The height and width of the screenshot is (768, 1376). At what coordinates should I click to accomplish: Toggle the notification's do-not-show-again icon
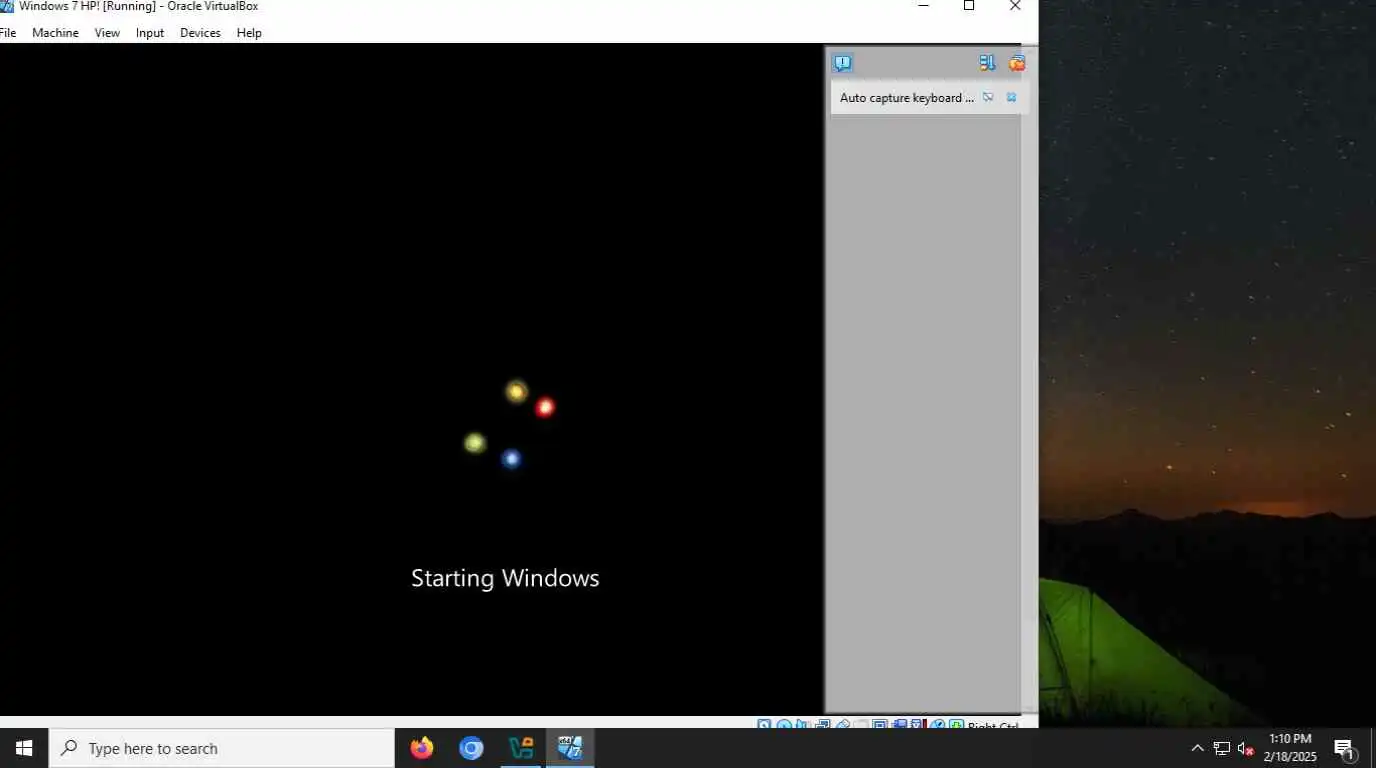point(988,97)
